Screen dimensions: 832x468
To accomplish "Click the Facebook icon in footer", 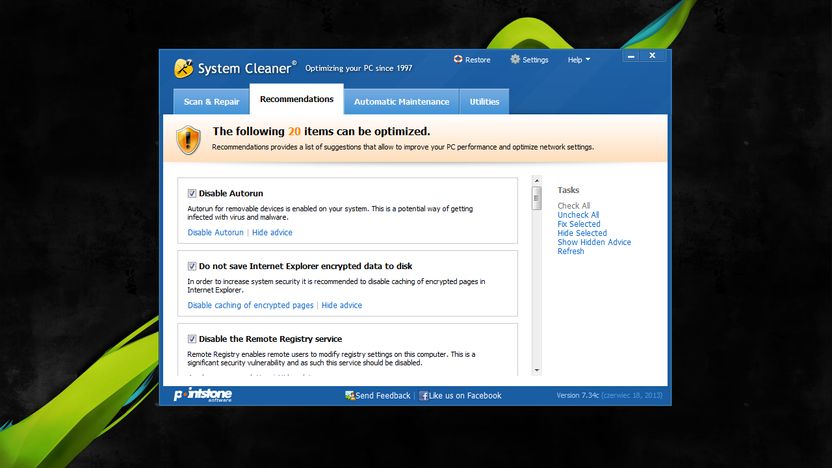I will [x=423, y=395].
